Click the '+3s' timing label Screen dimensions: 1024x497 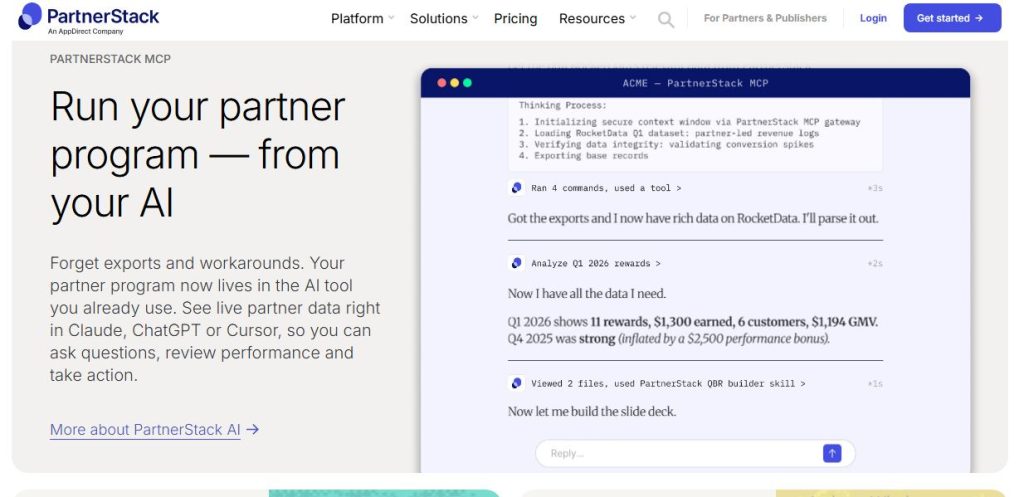pos(875,188)
